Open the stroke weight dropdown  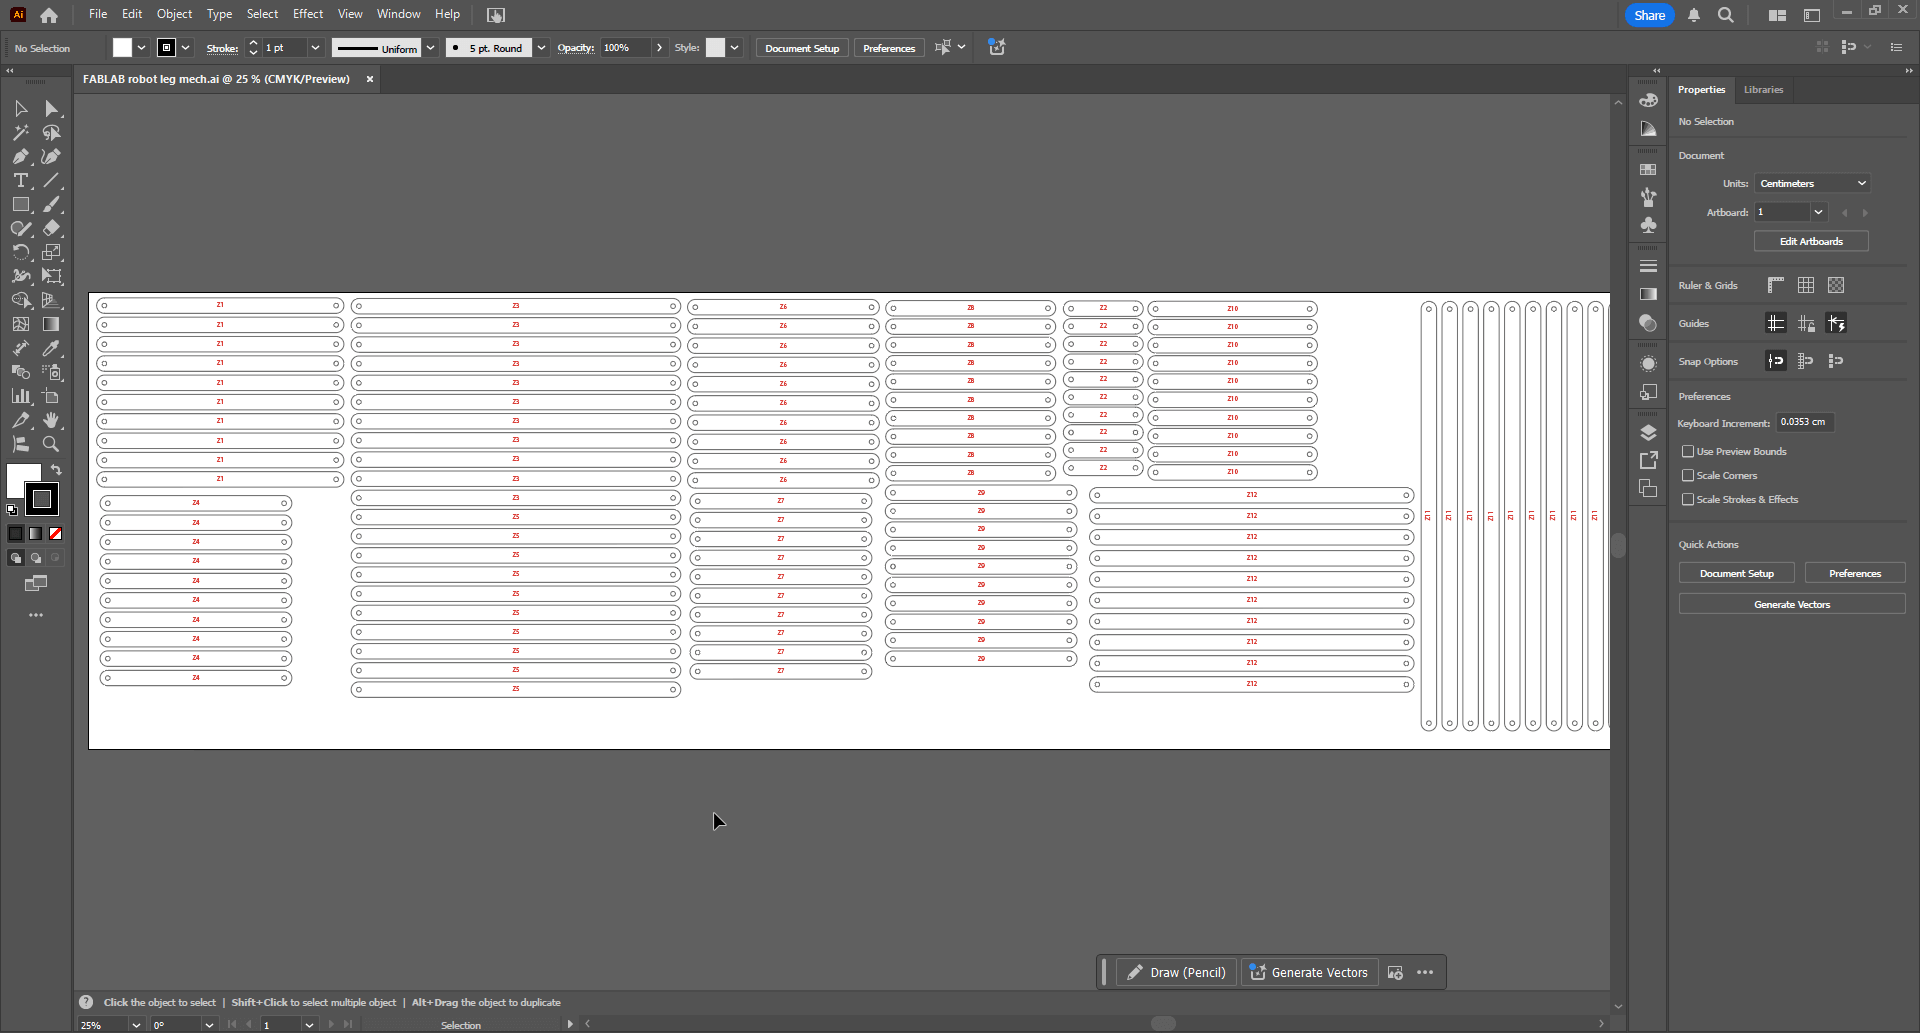click(x=315, y=48)
